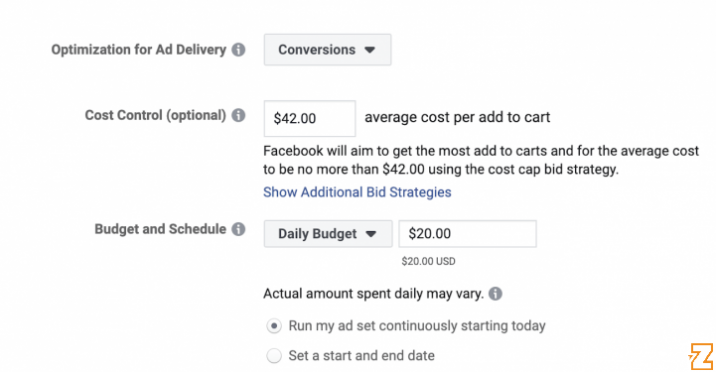The height and width of the screenshot is (372, 716).
Task: Select Run my ad set continuously option
Action: click(x=274, y=326)
